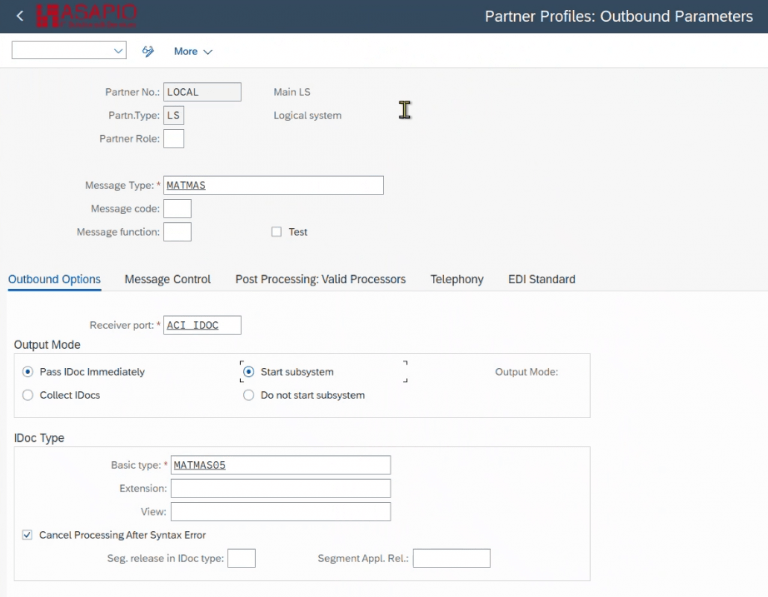Screen dimensions: 768x597
Task: Click the Segment Appl. Rel. field
Action: point(451,558)
